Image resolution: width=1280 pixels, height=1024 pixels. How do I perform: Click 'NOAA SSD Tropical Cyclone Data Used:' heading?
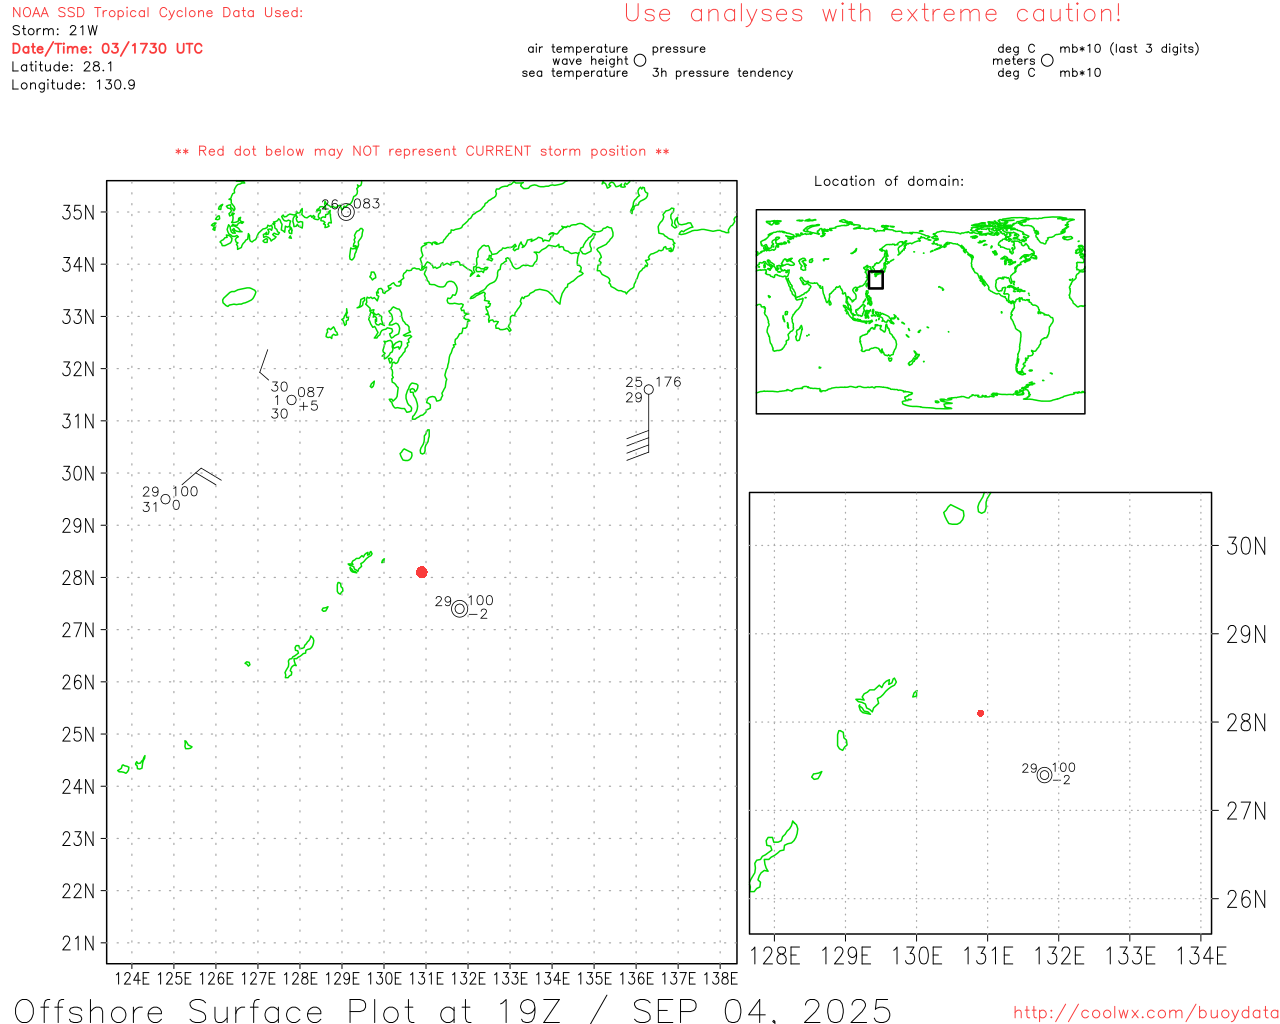157,13
